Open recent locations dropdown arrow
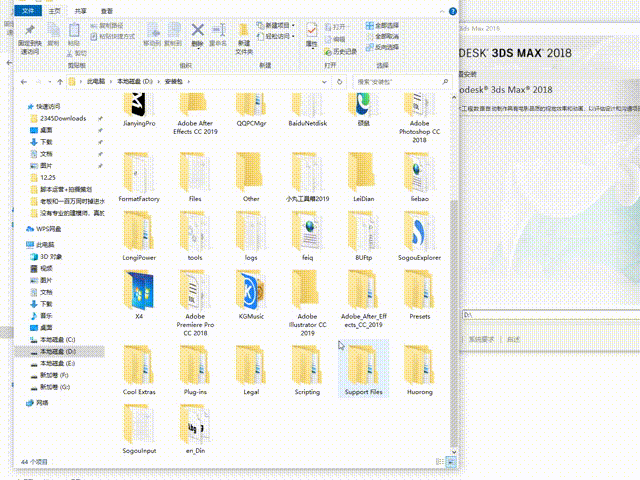 click(x=49, y=82)
